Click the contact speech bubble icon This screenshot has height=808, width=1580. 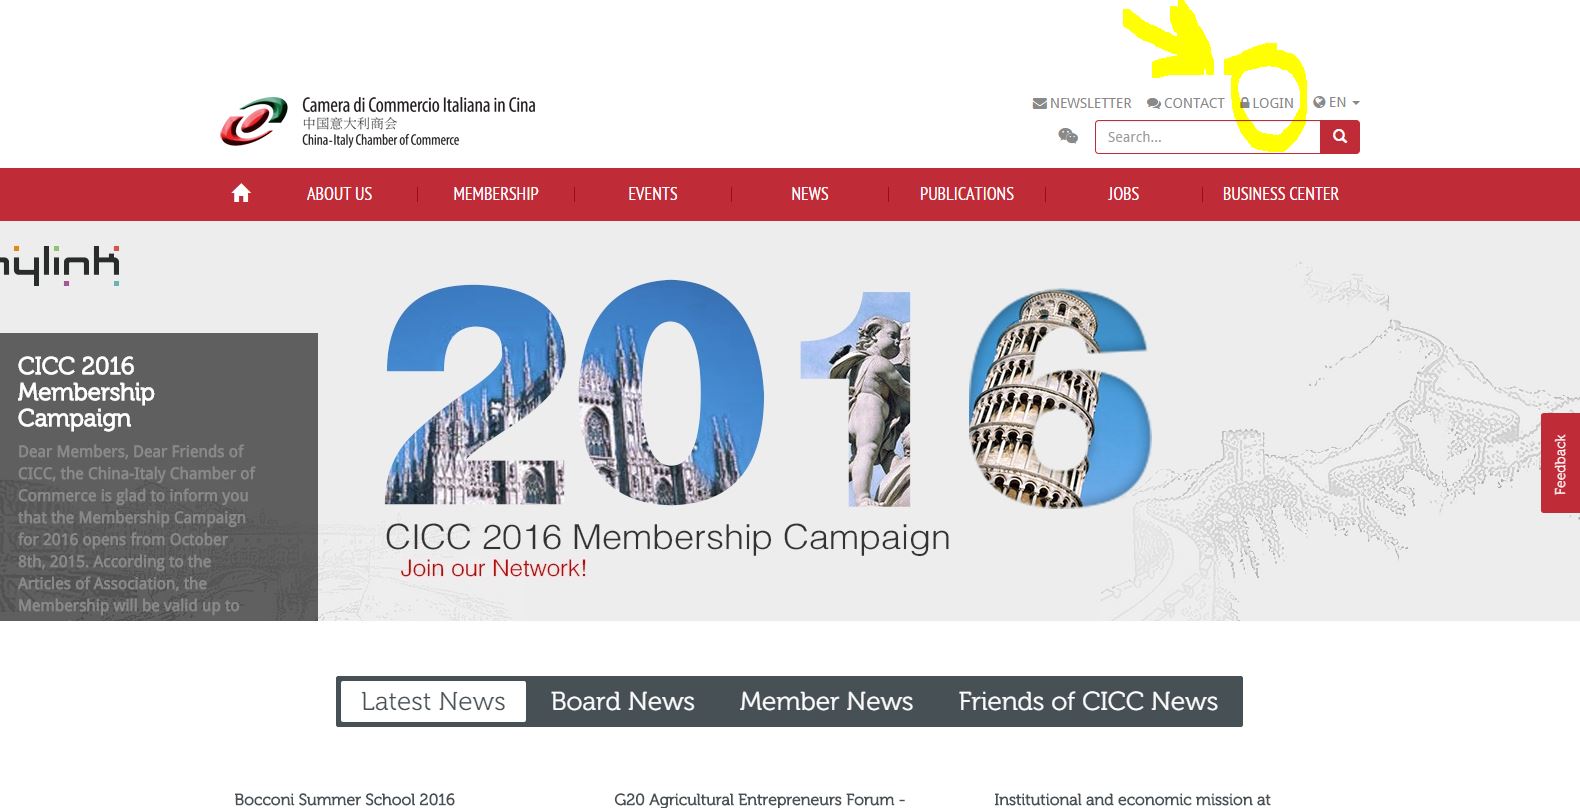[1154, 103]
